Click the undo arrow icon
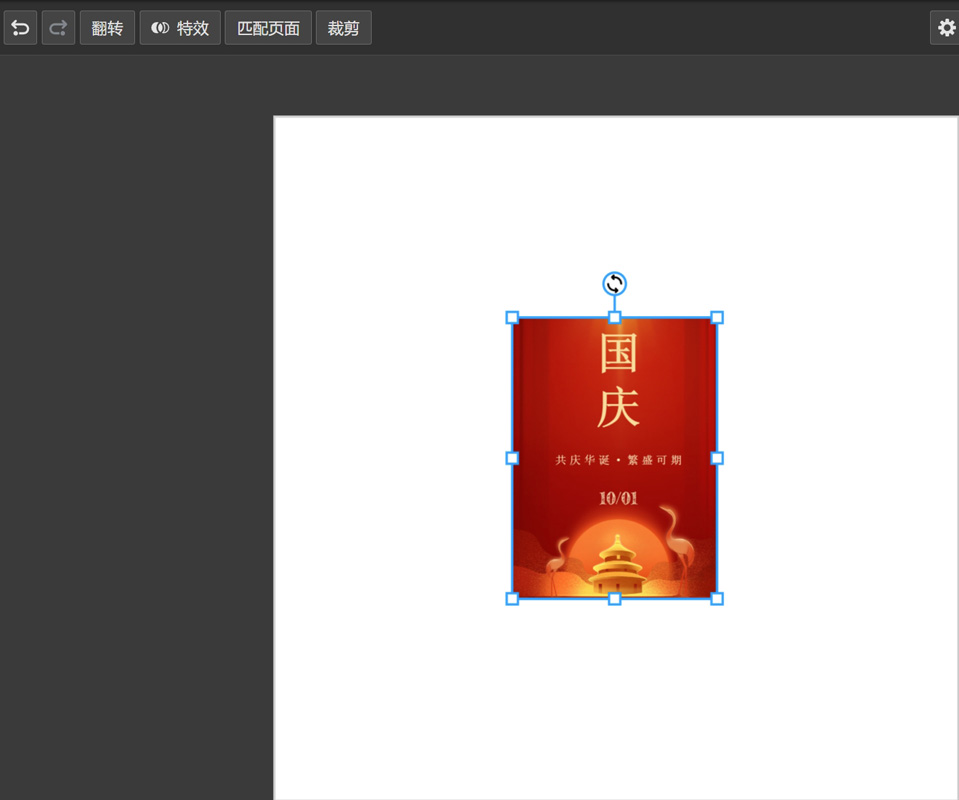The width and height of the screenshot is (959, 800). tap(20, 28)
